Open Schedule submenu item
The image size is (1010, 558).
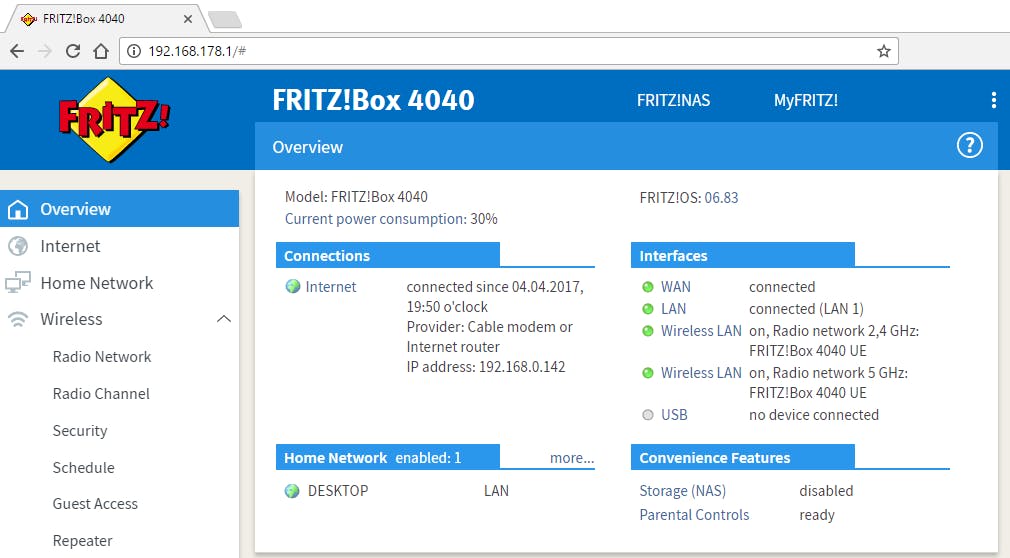[84, 468]
